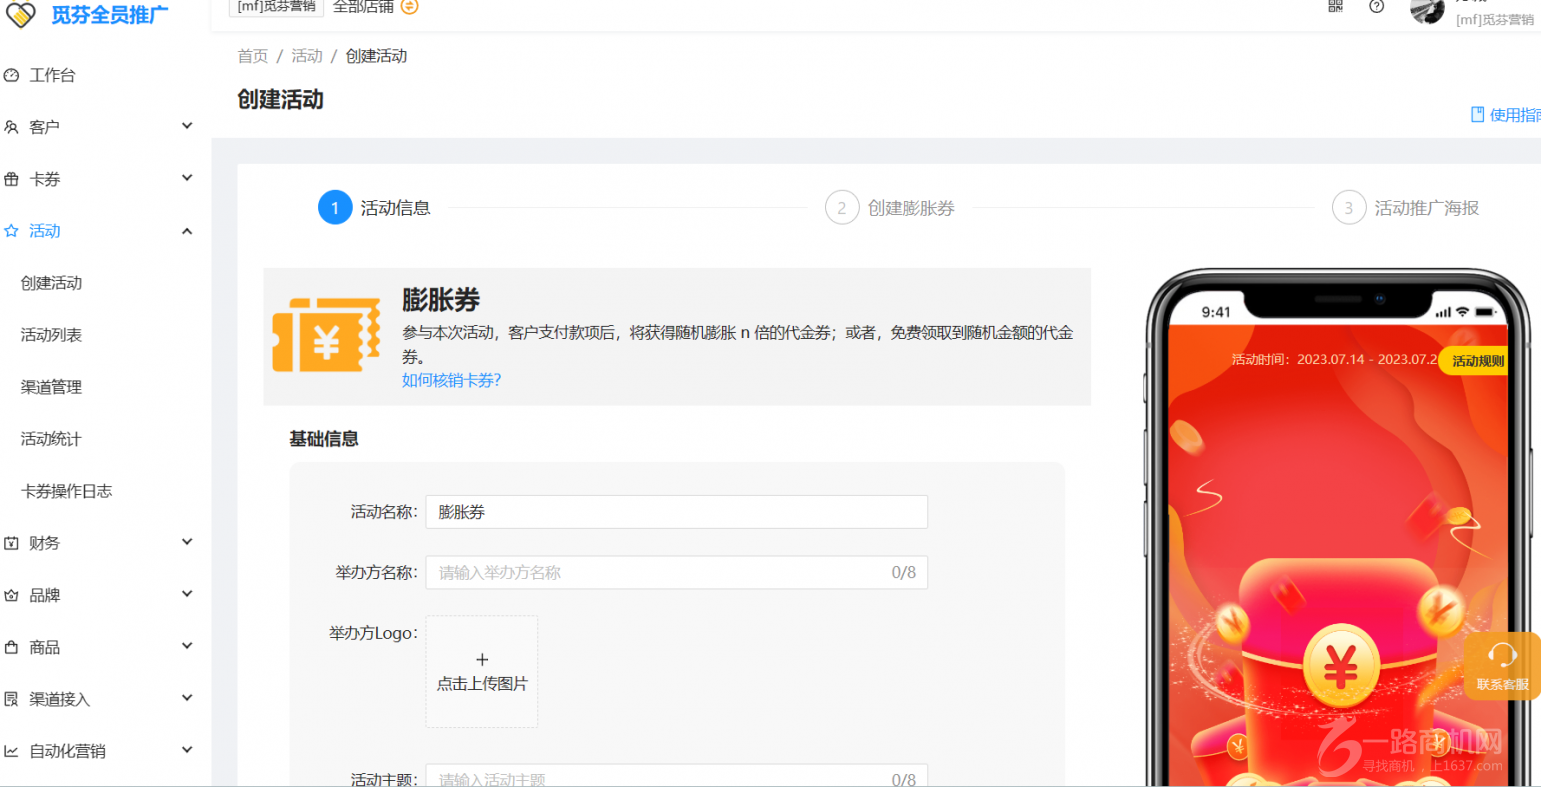Click 首页 in the breadcrumb

pyautogui.click(x=253, y=56)
